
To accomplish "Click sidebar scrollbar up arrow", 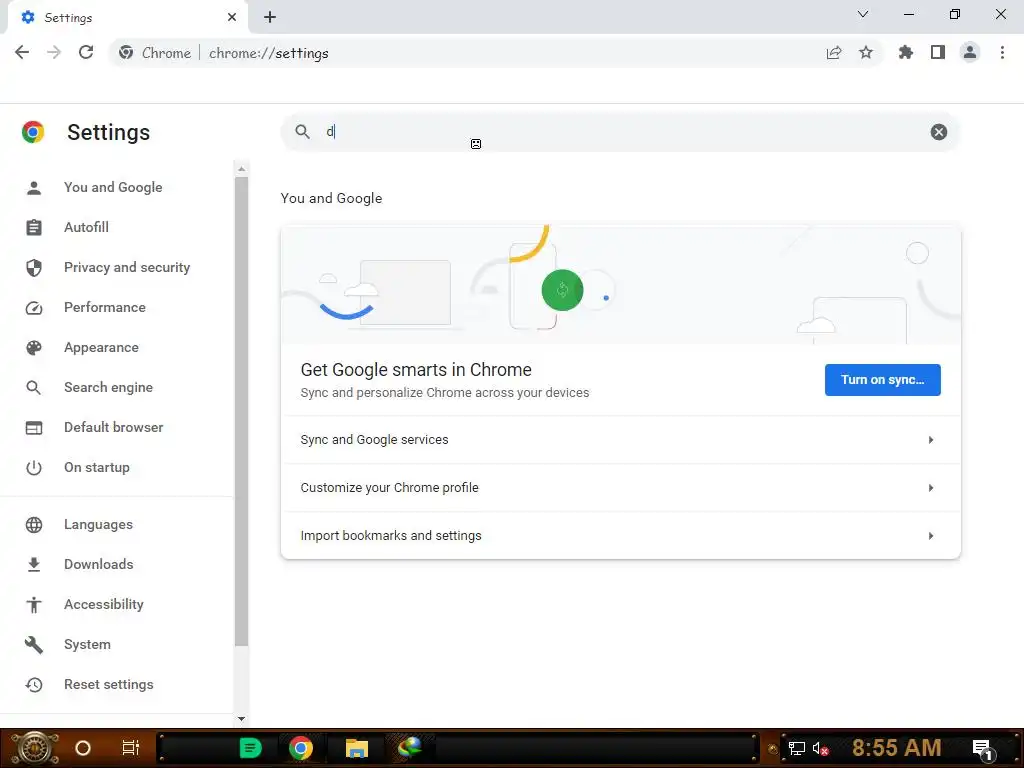I will (242, 169).
